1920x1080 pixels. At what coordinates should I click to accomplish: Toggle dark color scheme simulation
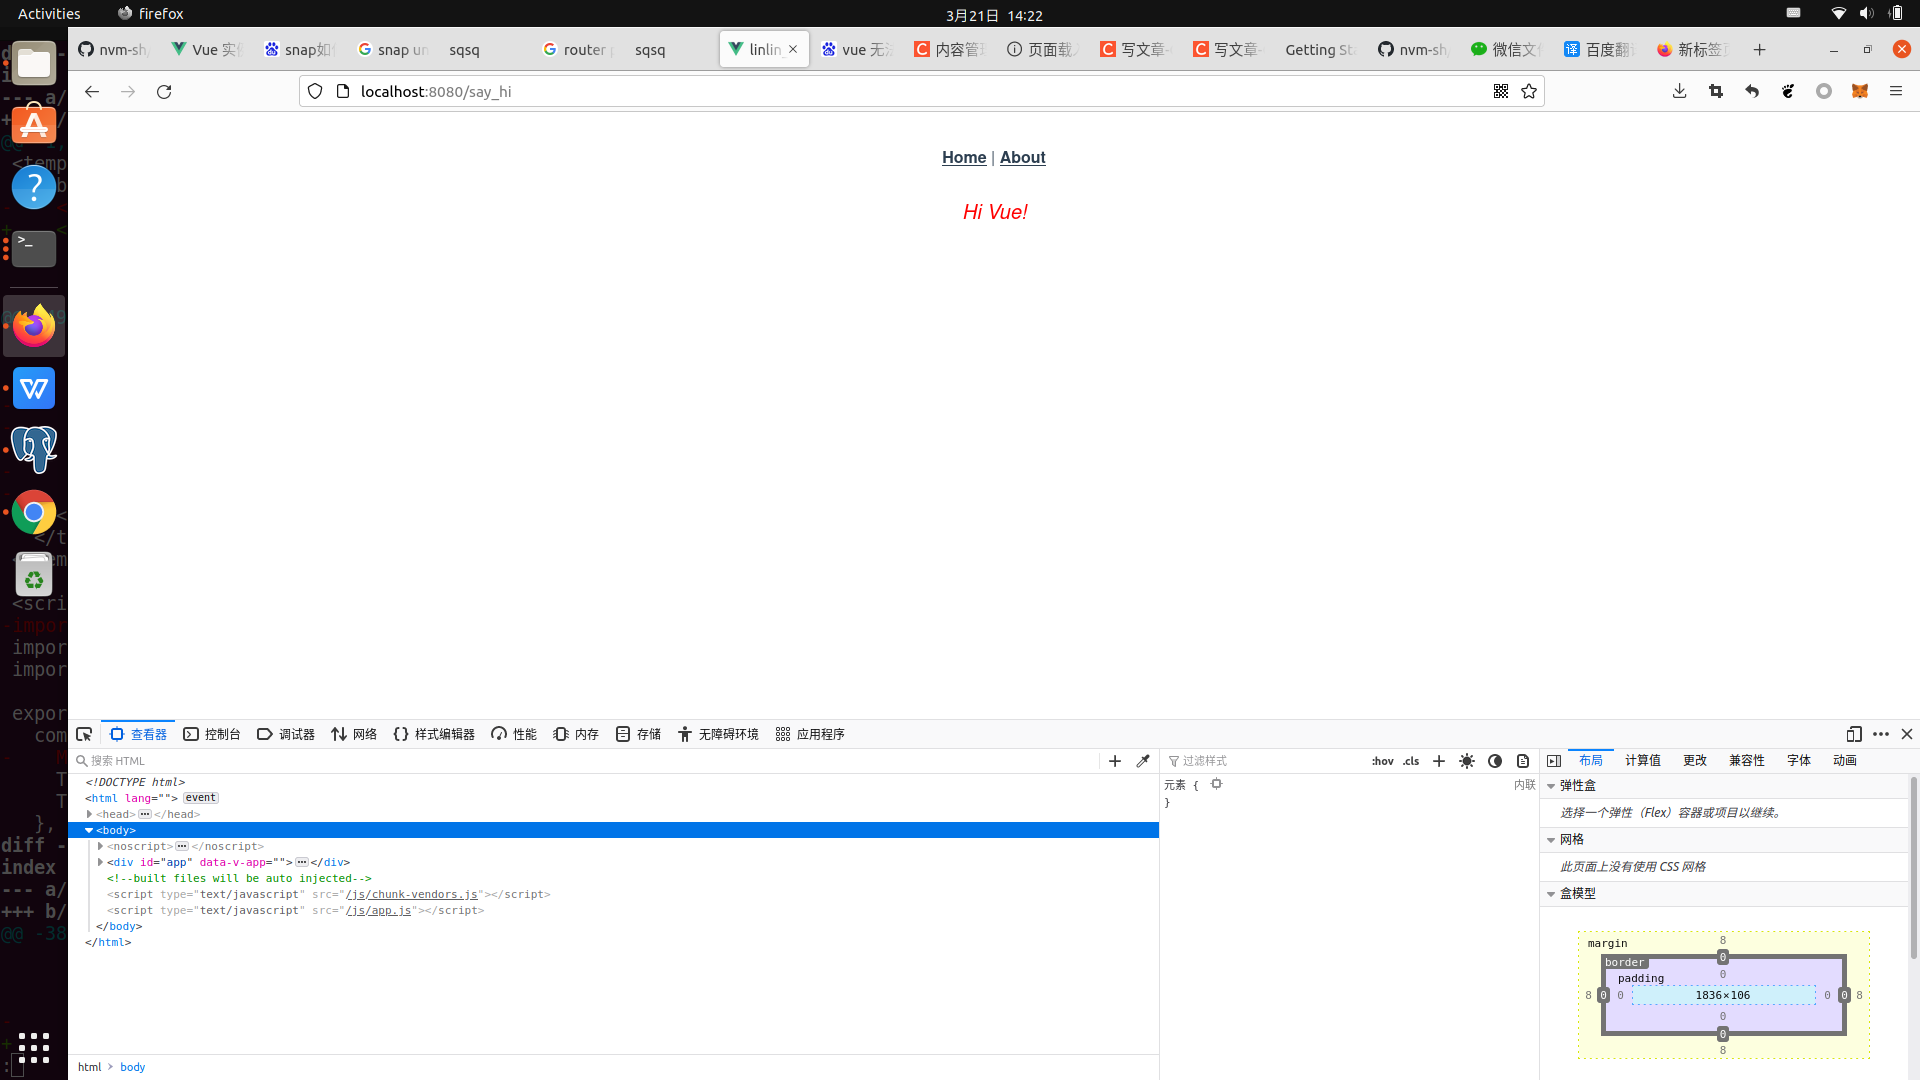click(1495, 761)
